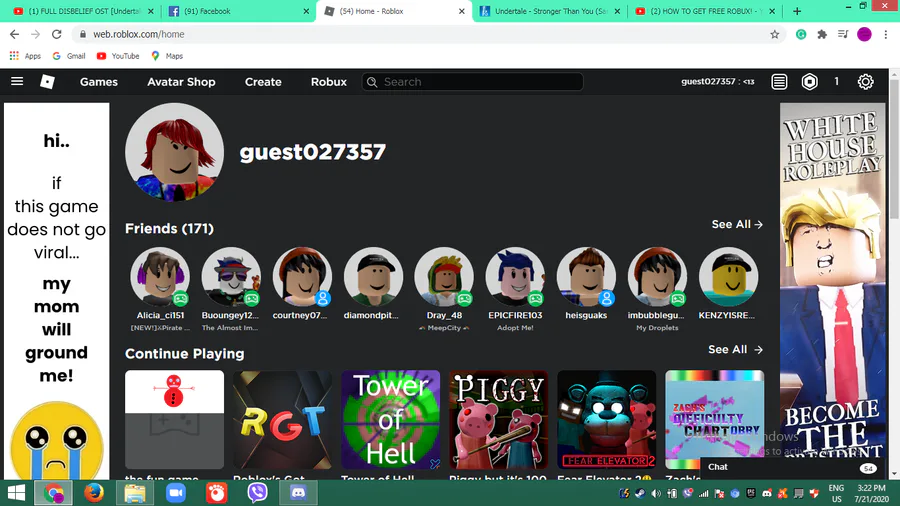Open the guest027357 profile avatar

tap(174, 152)
